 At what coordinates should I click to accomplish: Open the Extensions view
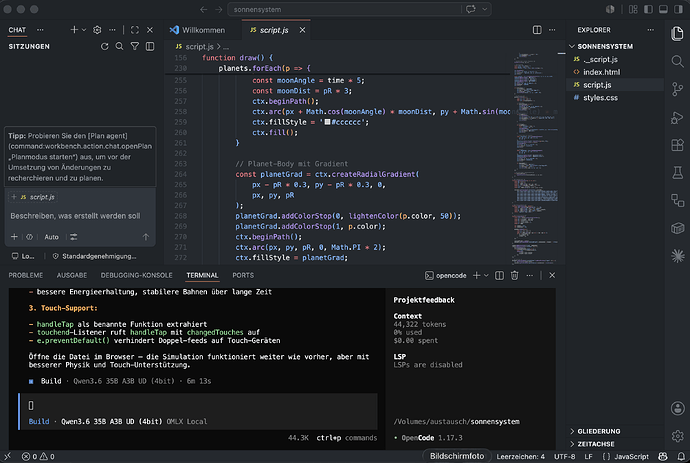click(677, 145)
